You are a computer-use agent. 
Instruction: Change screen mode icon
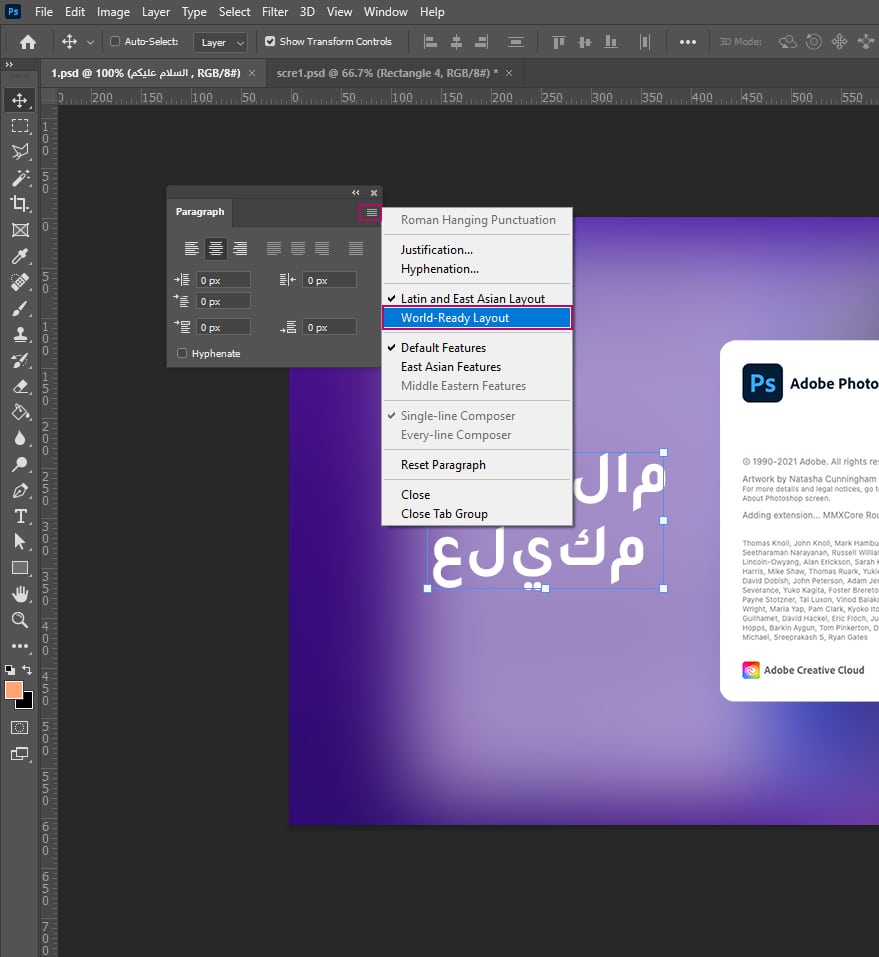point(20,754)
